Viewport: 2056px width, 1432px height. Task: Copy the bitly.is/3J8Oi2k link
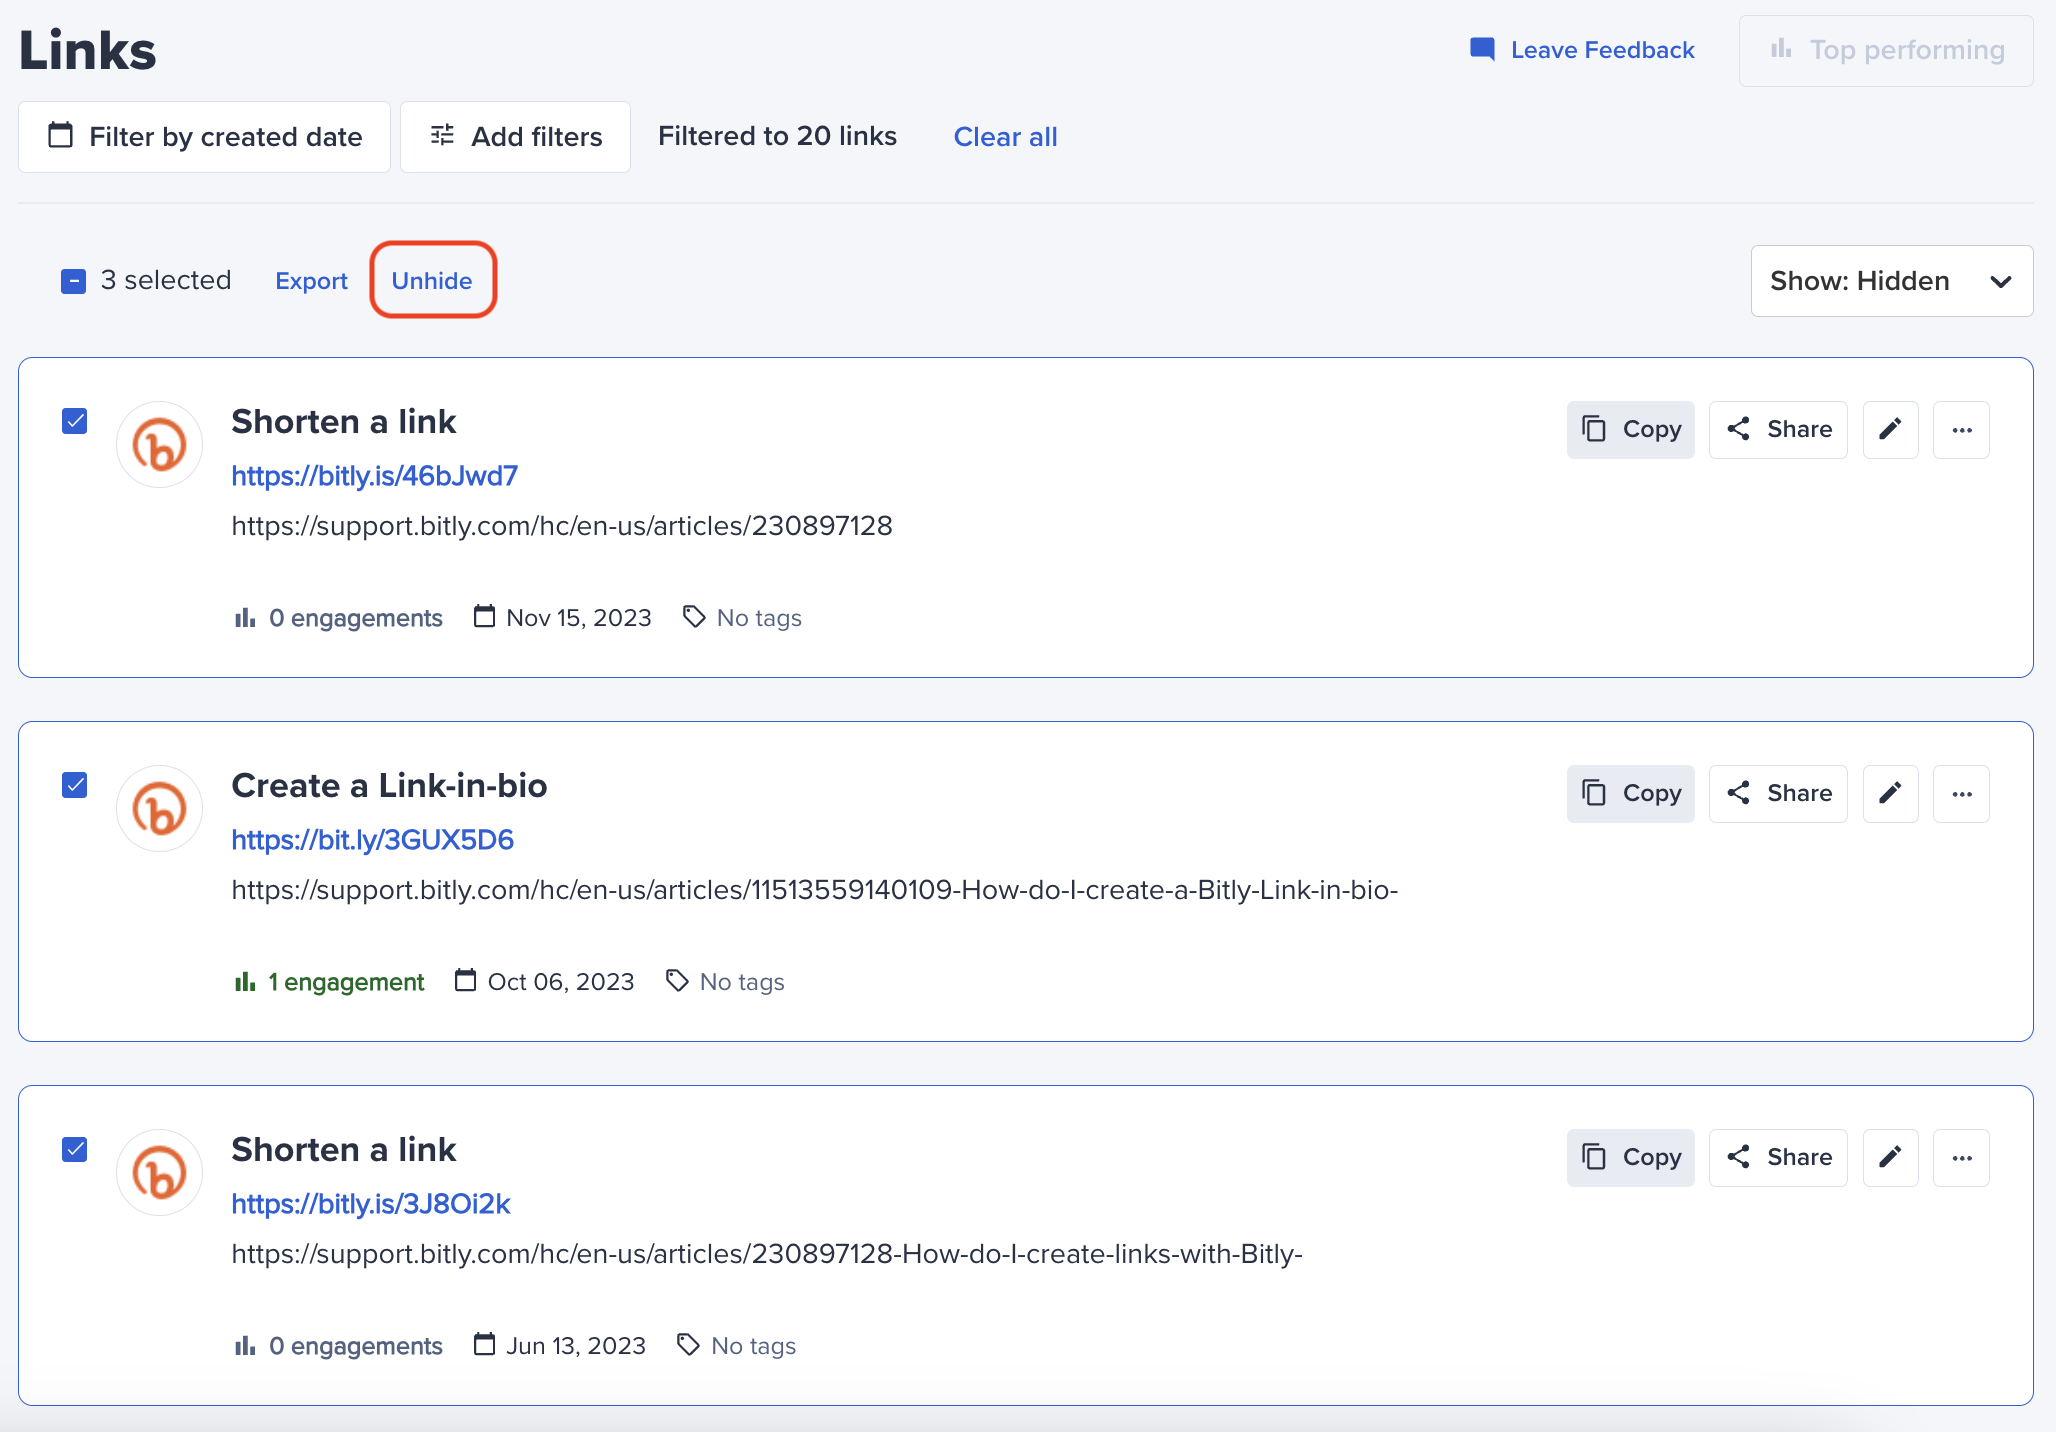tap(1630, 1158)
